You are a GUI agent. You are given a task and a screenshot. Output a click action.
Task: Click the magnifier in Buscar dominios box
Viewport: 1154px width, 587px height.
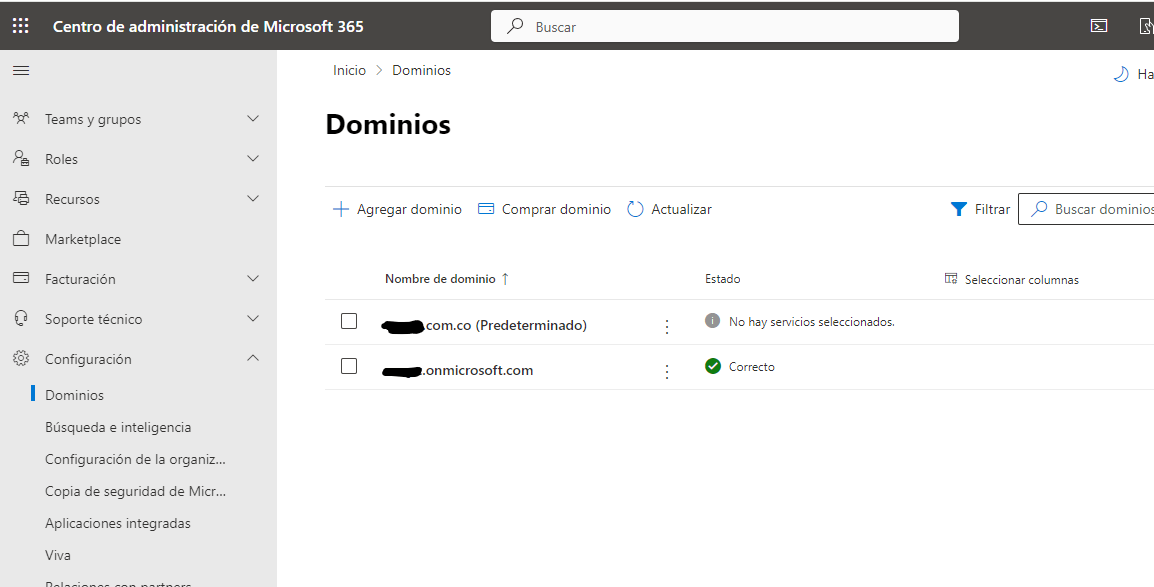[x=1039, y=209]
